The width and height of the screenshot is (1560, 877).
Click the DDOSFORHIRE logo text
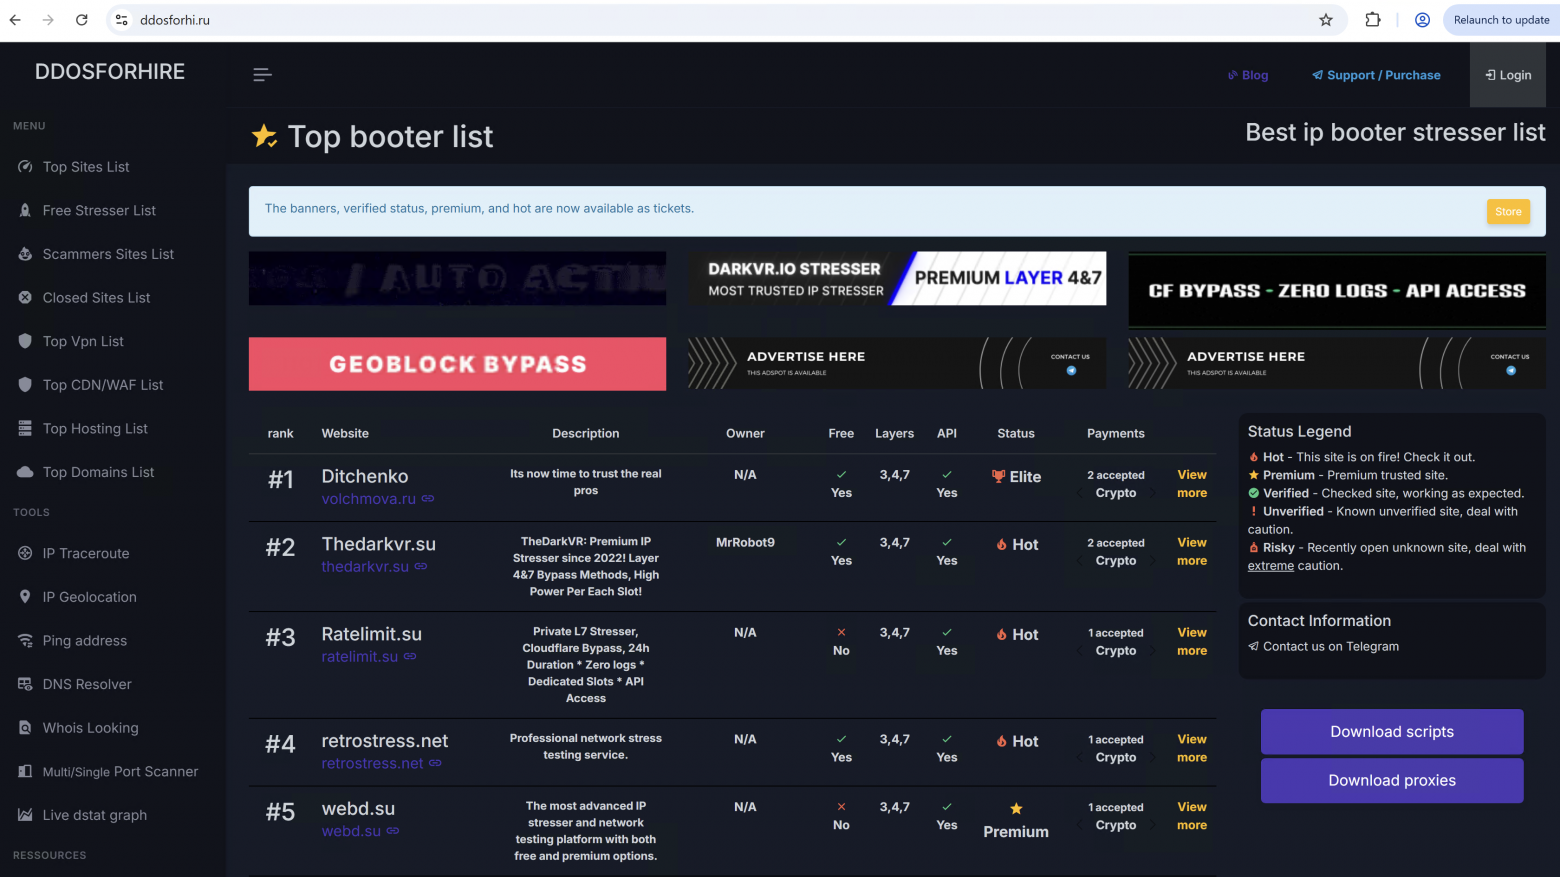pos(110,72)
